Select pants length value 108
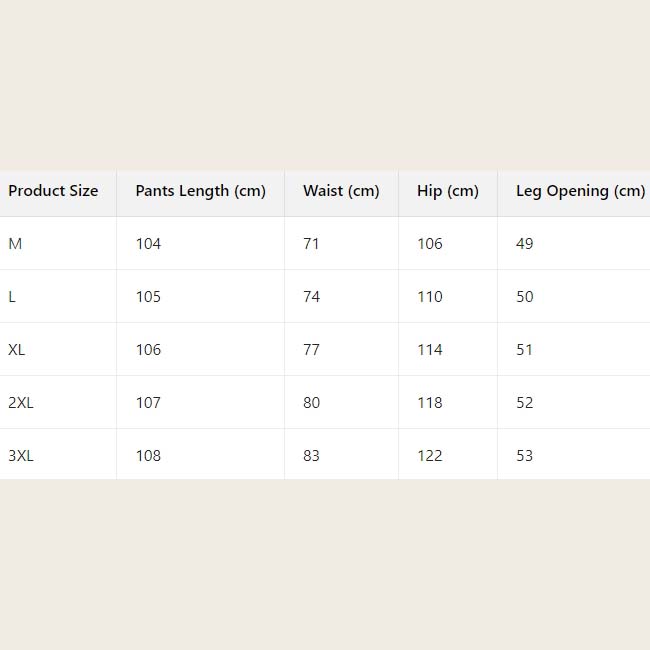 pyautogui.click(x=148, y=456)
